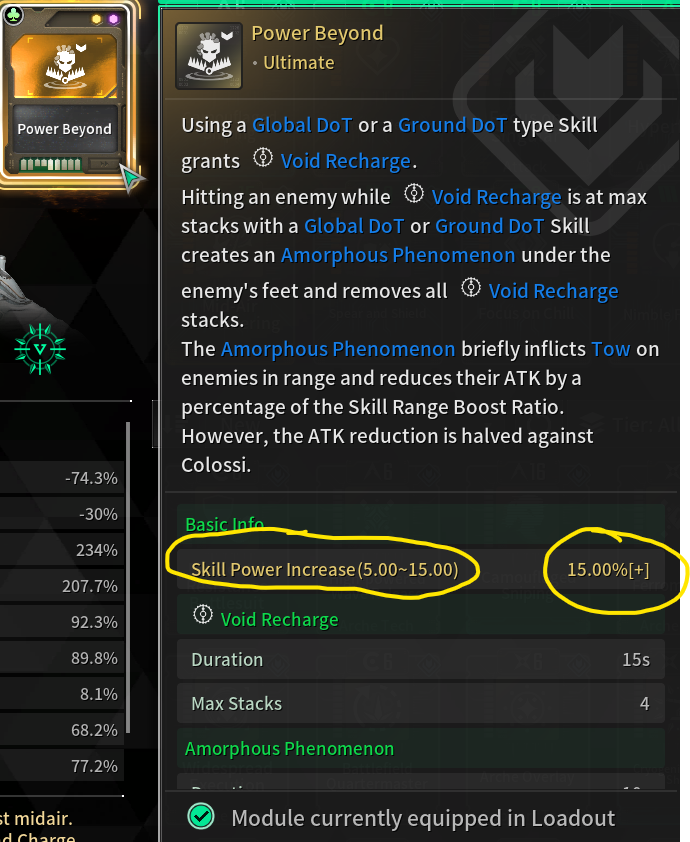
Task: Click the yellow socket dot on the module card
Action: 97,19
